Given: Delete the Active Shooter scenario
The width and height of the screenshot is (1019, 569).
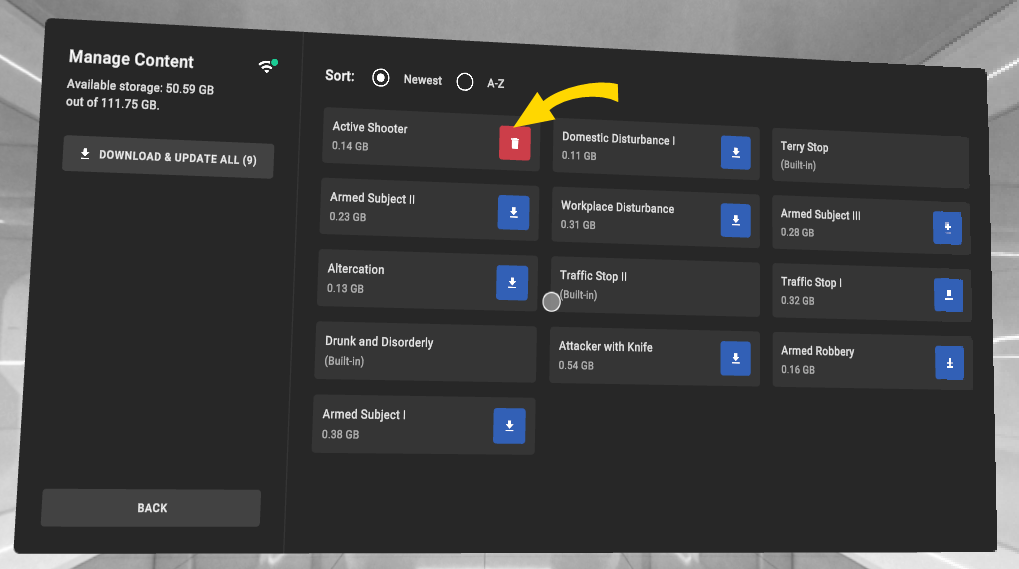Looking at the screenshot, I should coord(514,143).
